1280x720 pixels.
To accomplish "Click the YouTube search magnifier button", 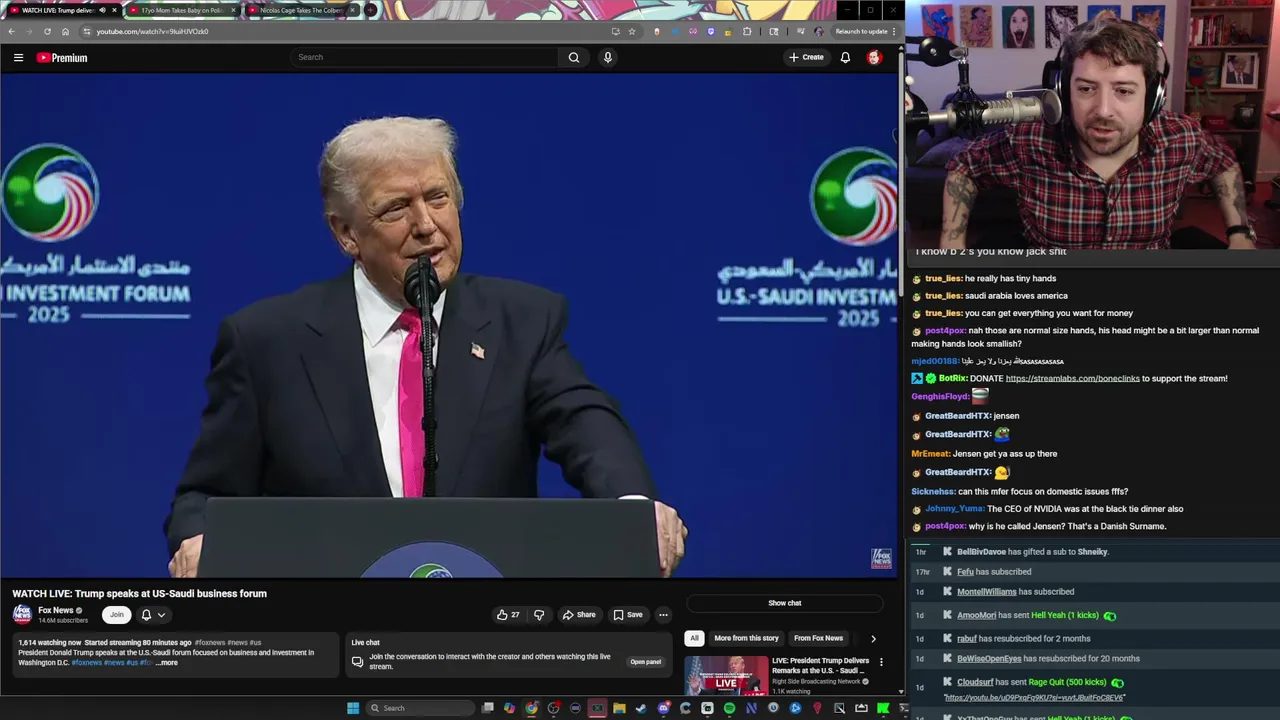I will point(574,57).
